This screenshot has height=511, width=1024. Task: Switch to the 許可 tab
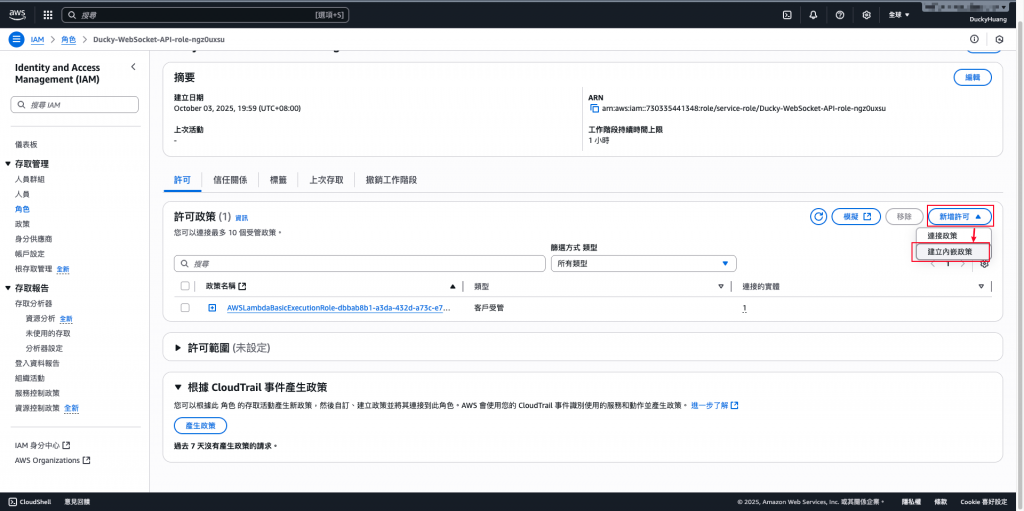point(183,180)
